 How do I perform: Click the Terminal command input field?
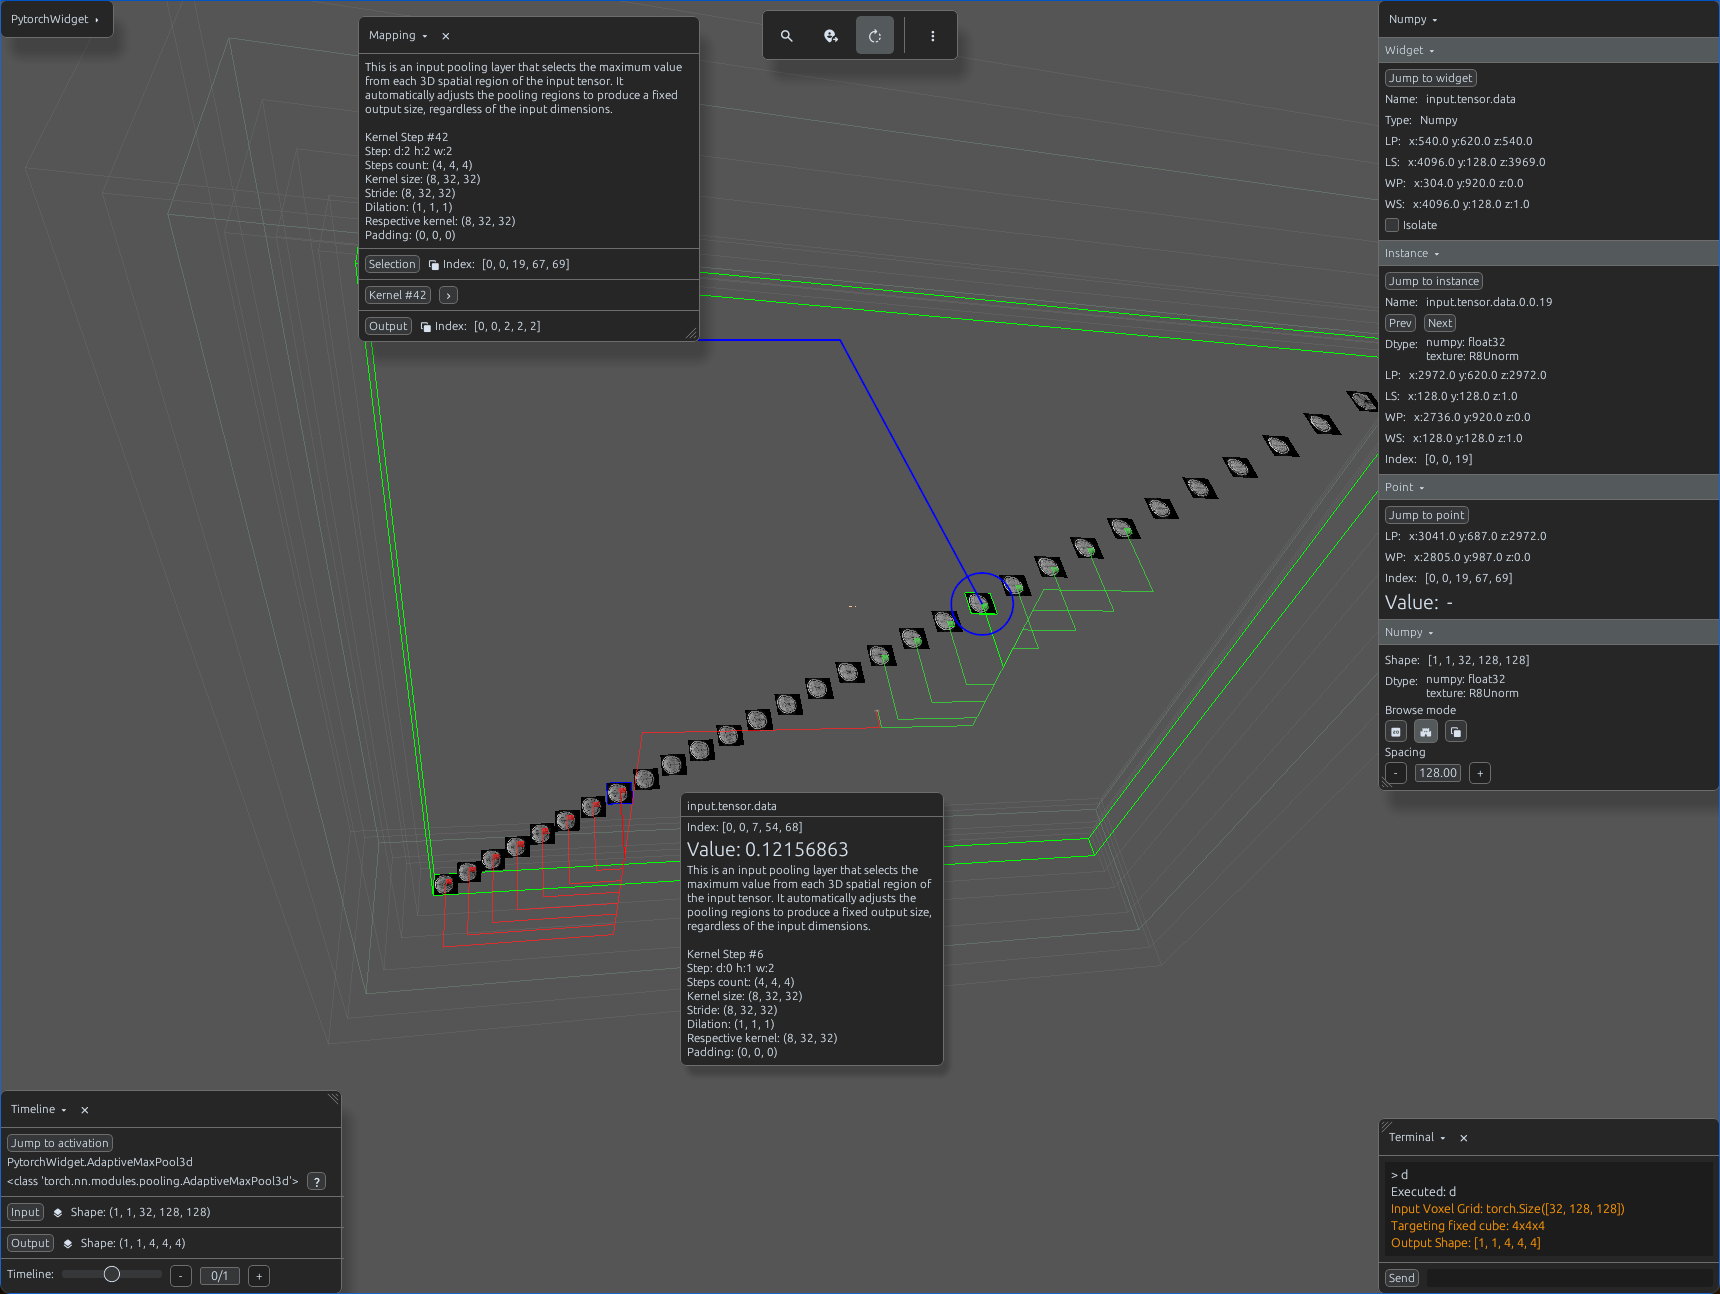click(x=1570, y=1278)
